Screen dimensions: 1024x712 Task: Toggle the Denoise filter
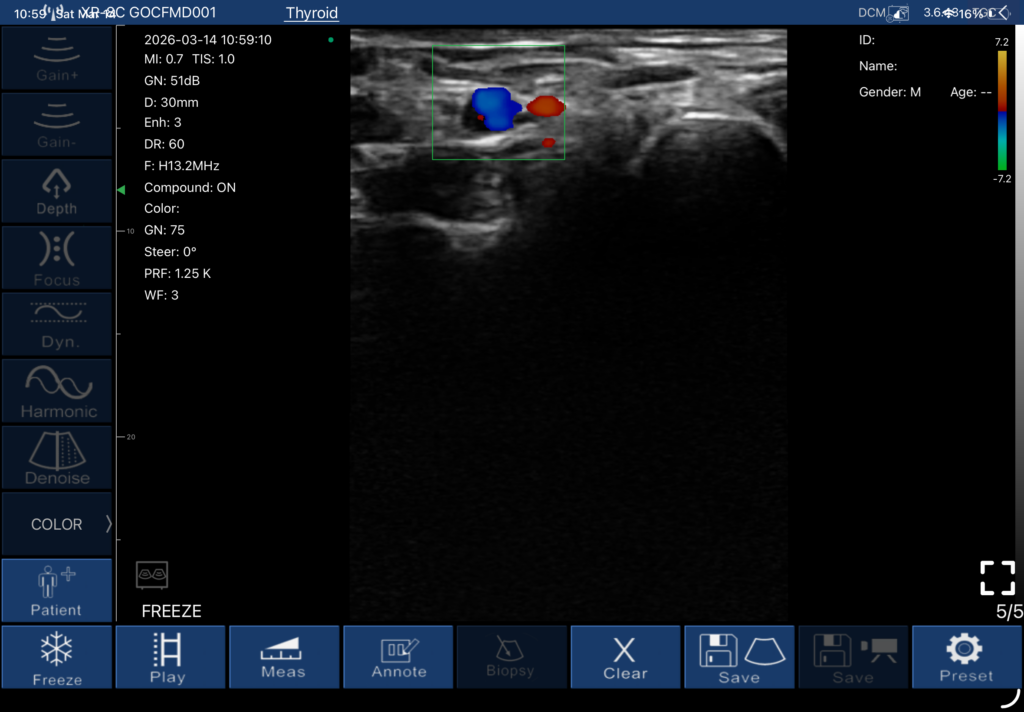57,458
